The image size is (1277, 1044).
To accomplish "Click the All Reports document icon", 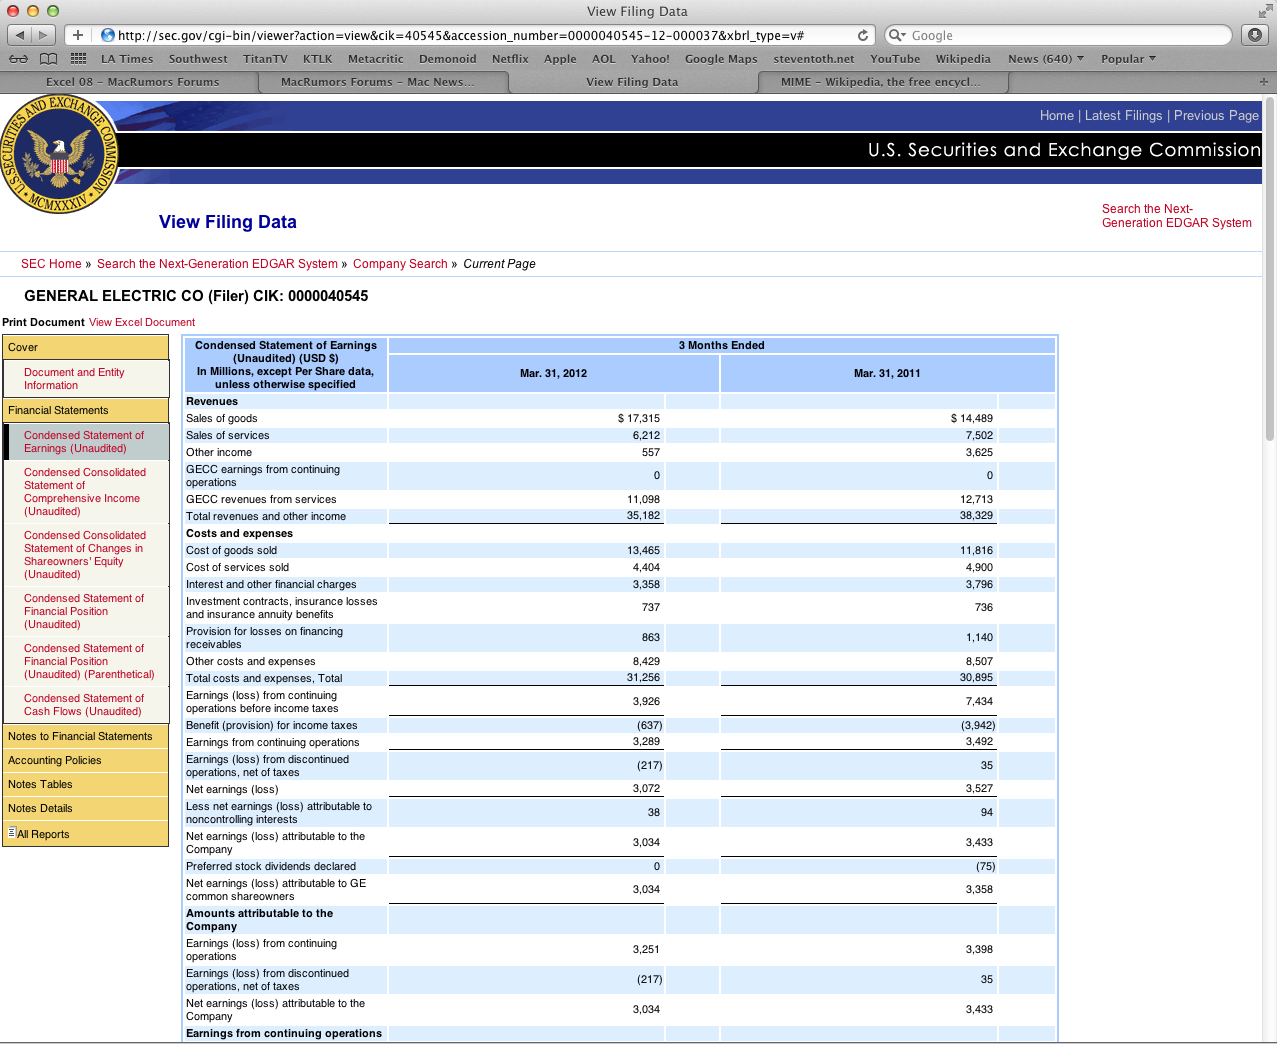I will pos(11,832).
